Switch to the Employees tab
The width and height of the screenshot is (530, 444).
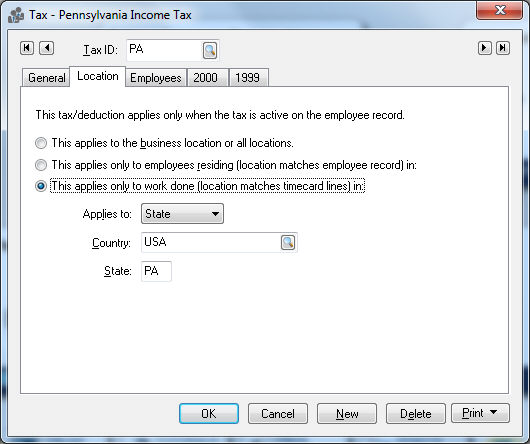[x=156, y=78]
